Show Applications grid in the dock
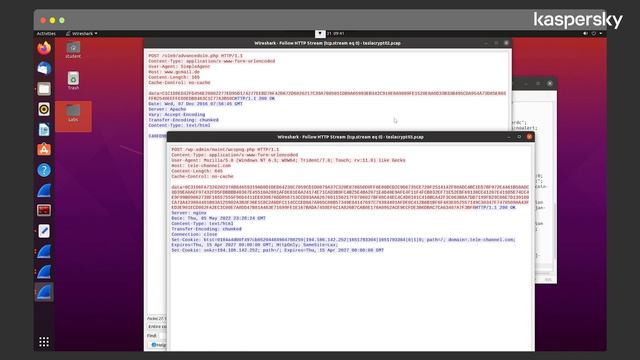This screenshot has width=640, height=360. coord(44,342)
